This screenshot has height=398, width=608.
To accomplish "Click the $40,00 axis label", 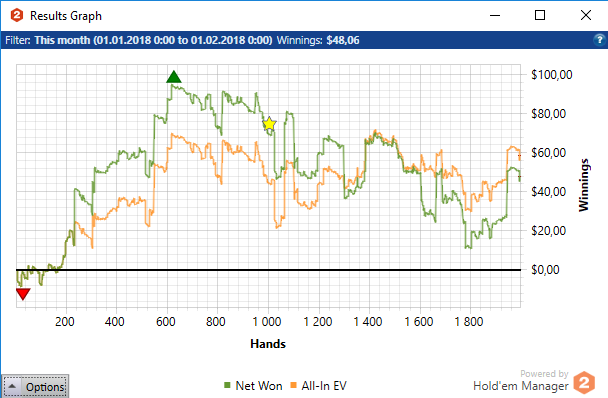I will pos(548,192).
